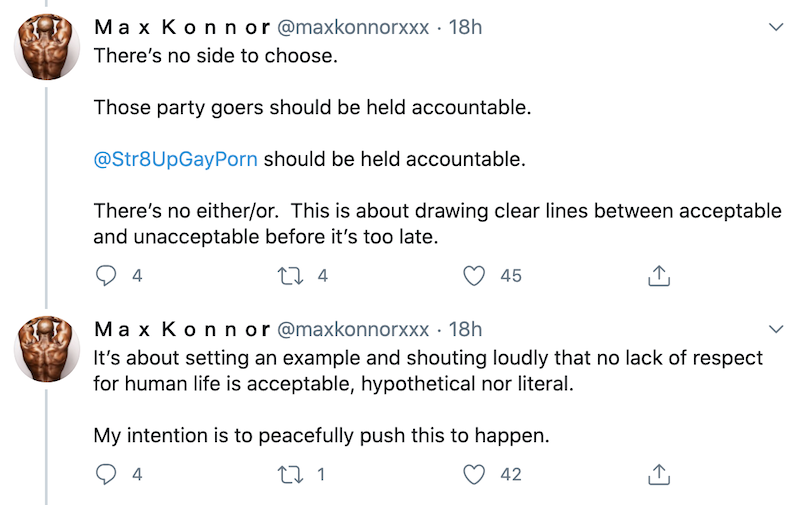Reply to the first tweet
The height and width of the screenshot is (505, 800).
tap(106, 276)
